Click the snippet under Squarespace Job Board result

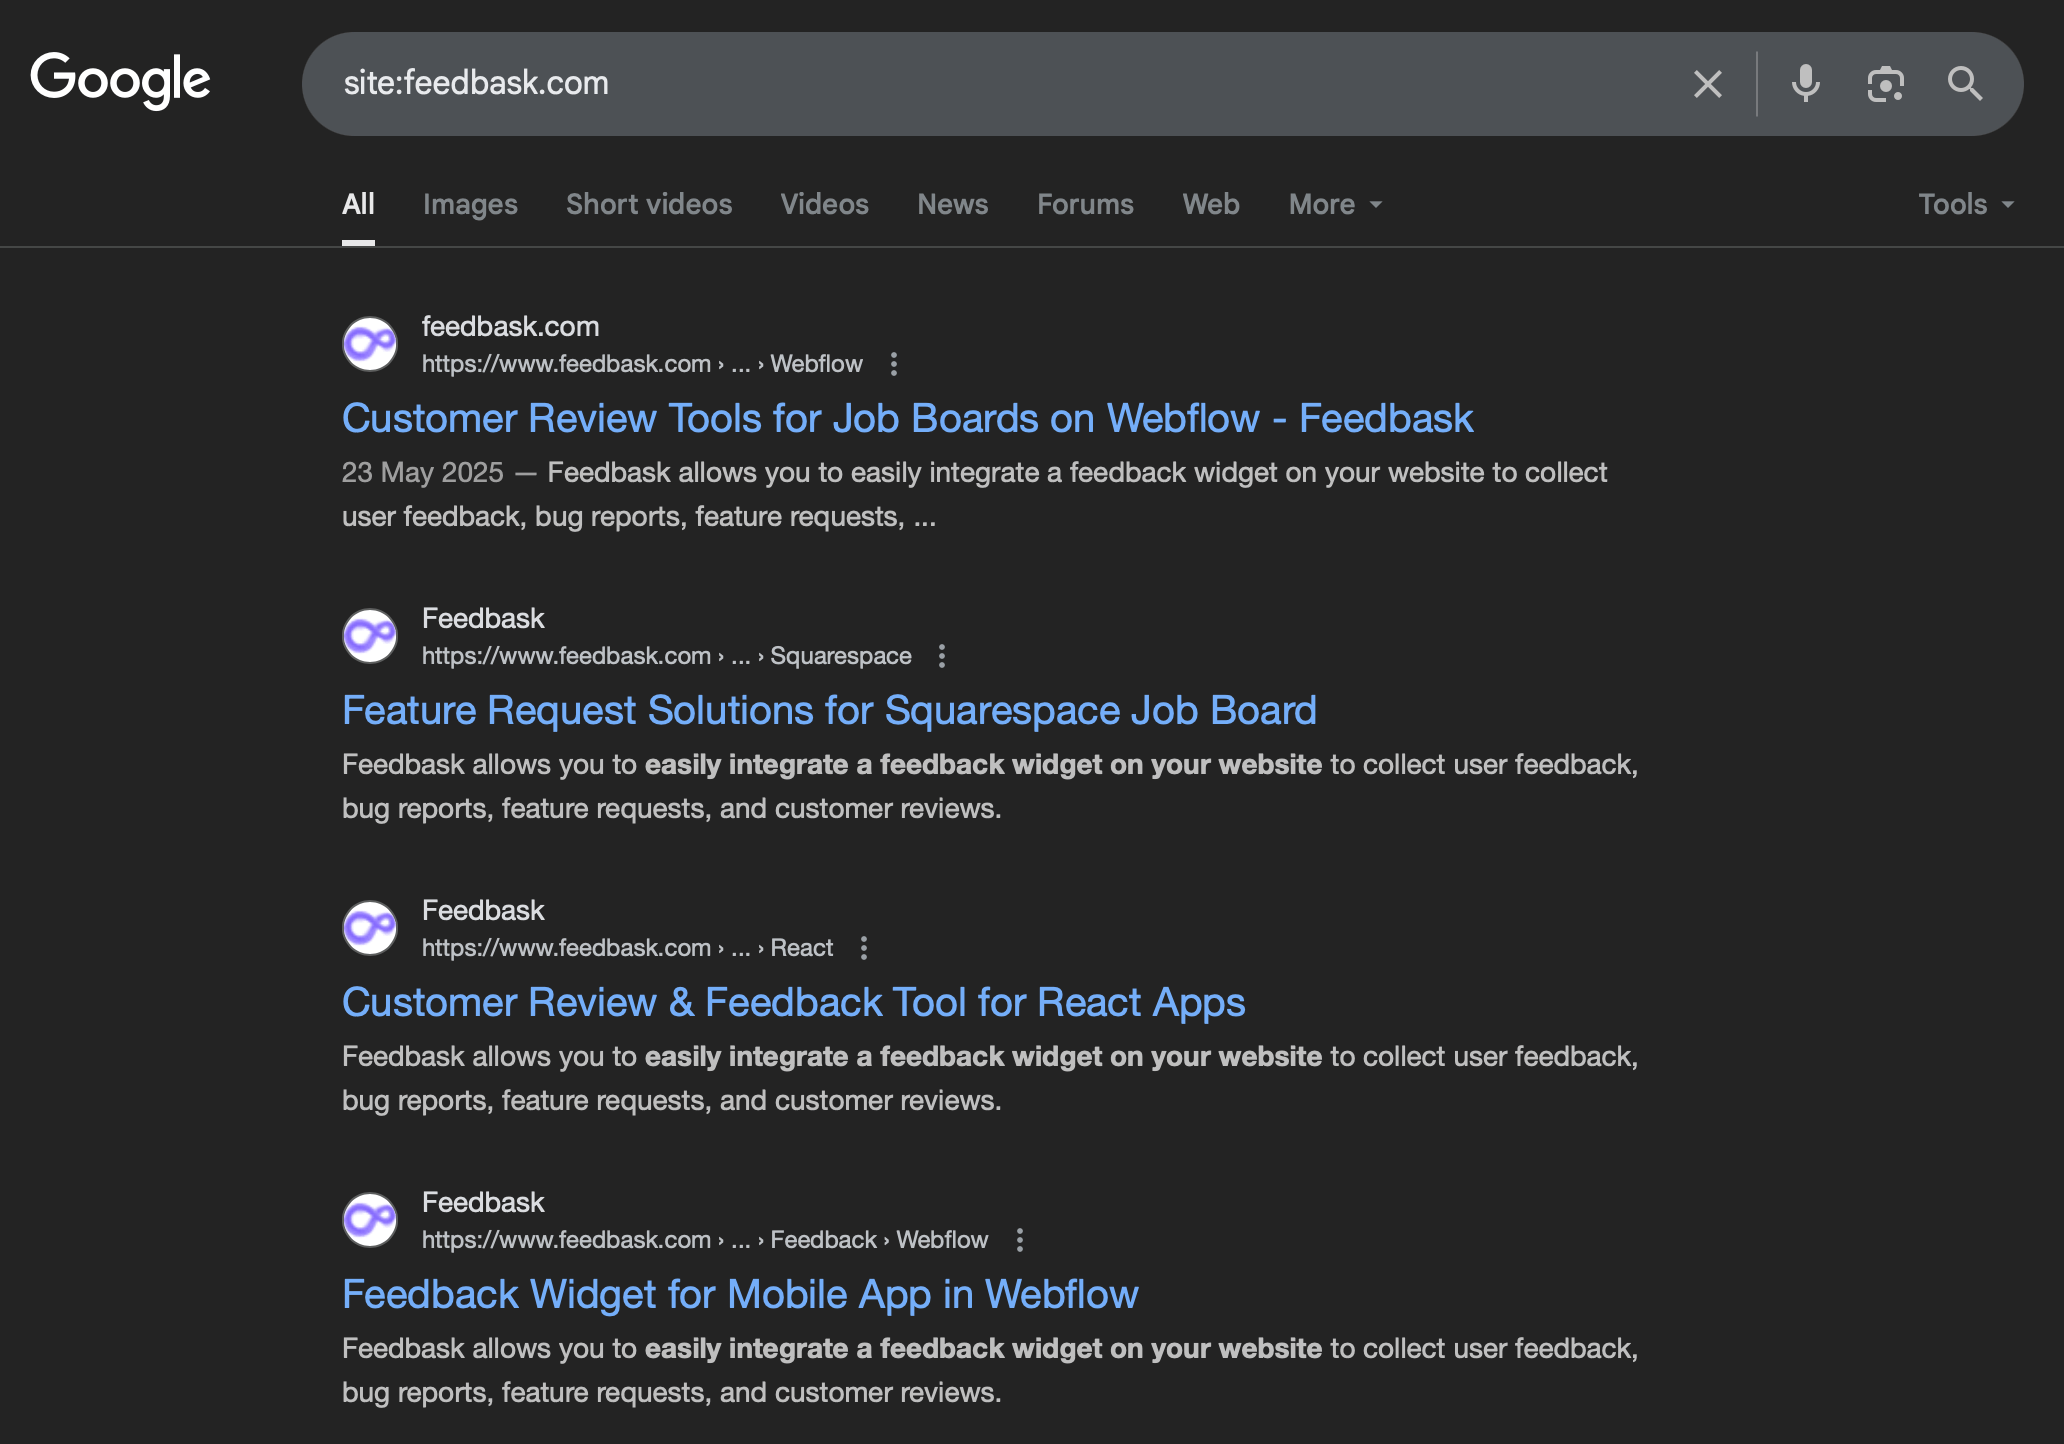click(990, 786)
